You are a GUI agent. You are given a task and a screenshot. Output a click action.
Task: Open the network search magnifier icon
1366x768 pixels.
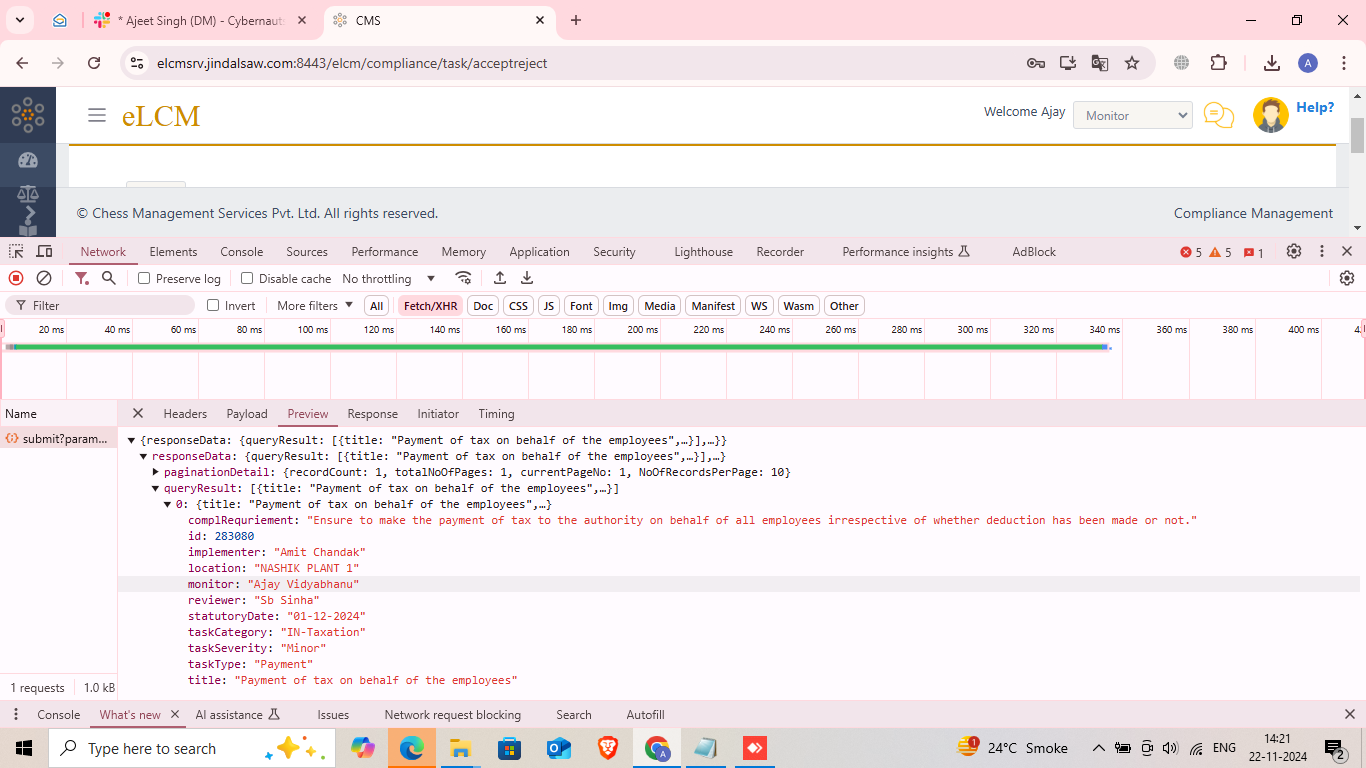click(109, 278)
